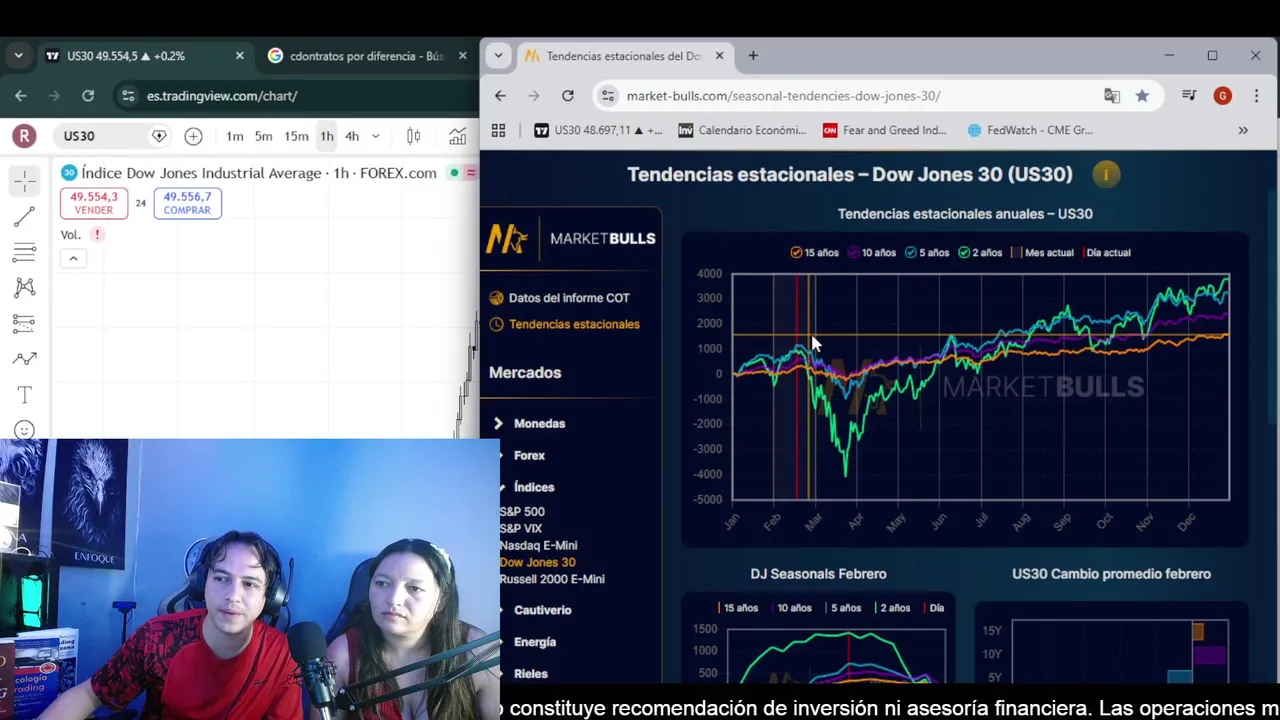Open the Russell 2000 E-Mini link
Image resolution: width=1280 pixels, height=720 pixels.
click(552, 579)
